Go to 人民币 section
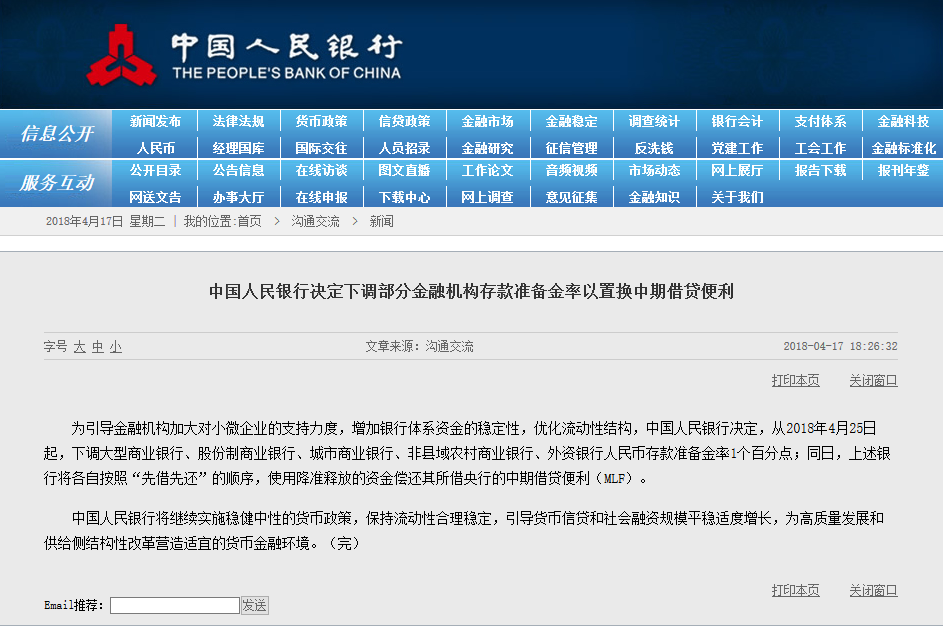The width and height of the screenshot is (943, 627). [155, 148]
